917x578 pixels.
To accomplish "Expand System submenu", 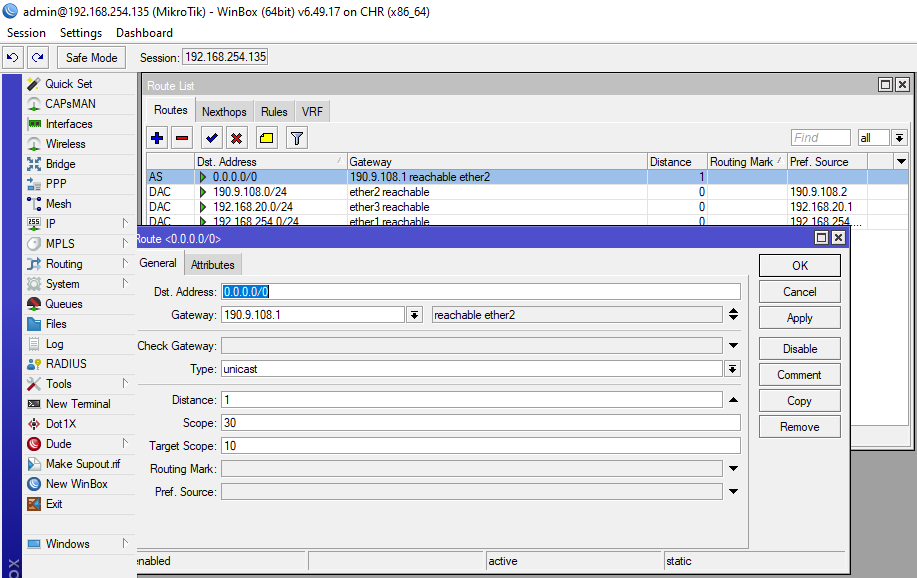I will [125, 284].
